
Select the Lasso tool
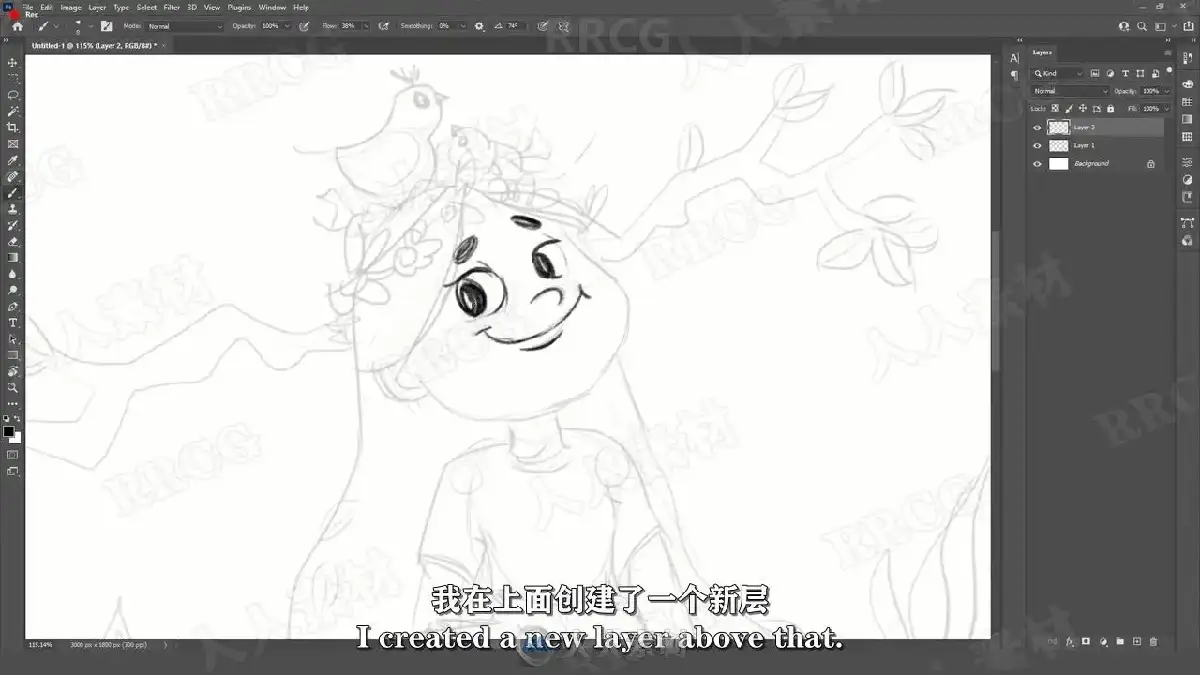pyautogui.click(x=13, y=95)
